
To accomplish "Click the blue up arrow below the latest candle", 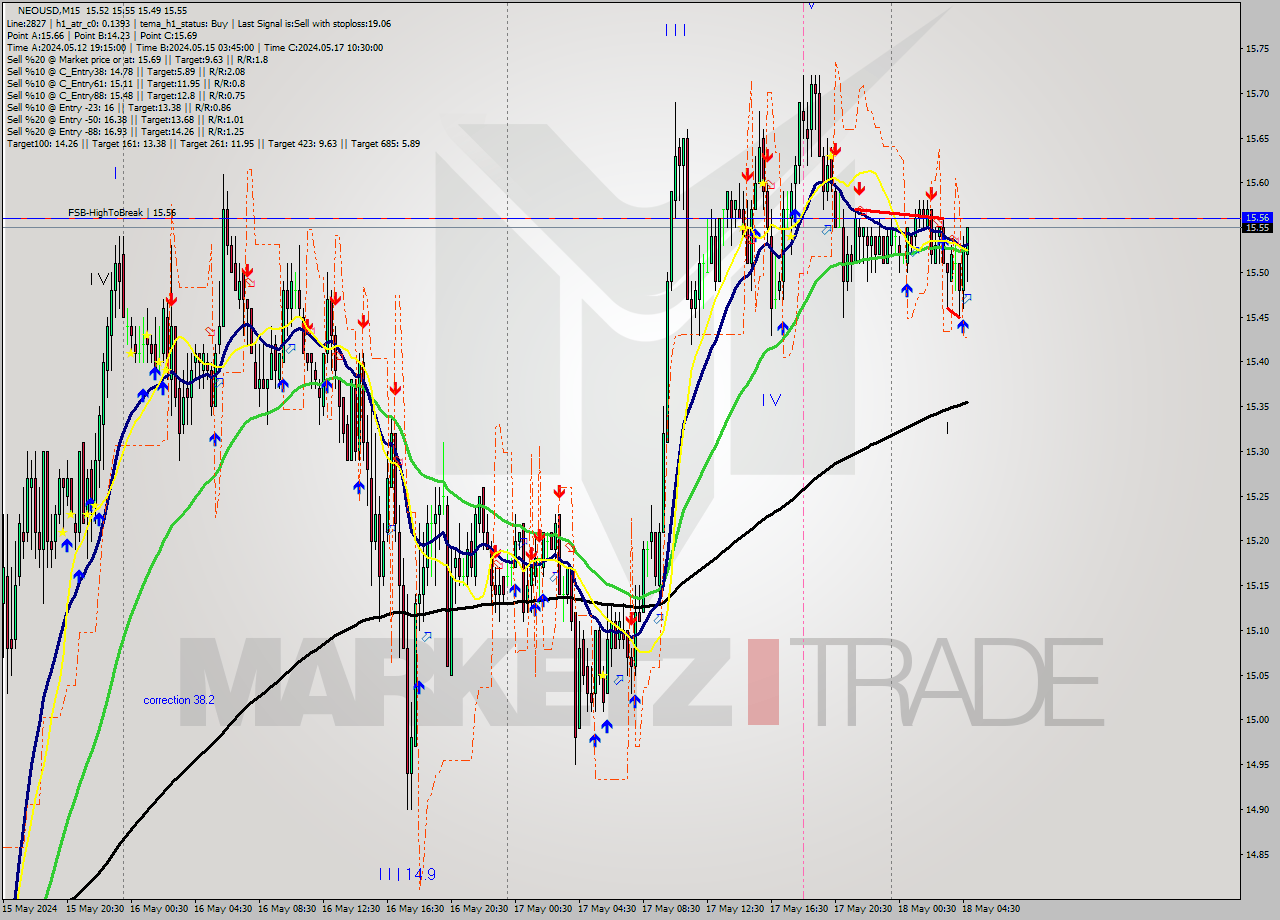I will (962, 325).
